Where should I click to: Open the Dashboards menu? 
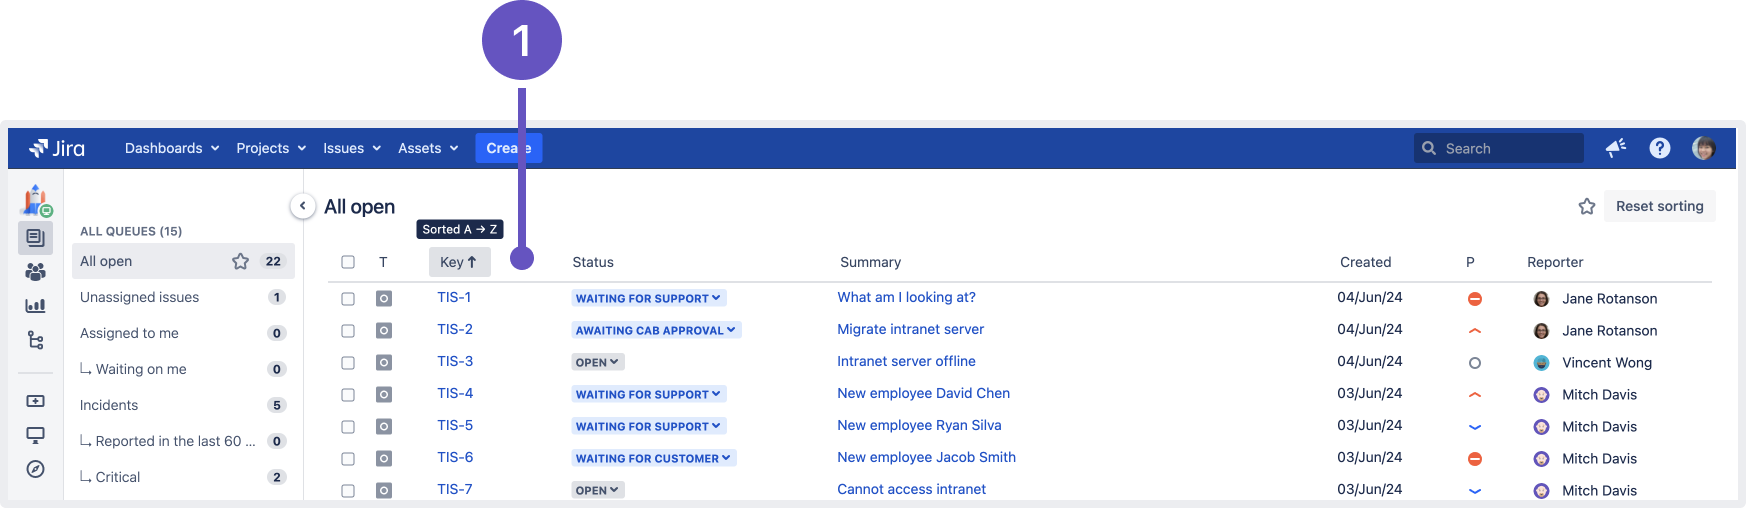[171, 148]
